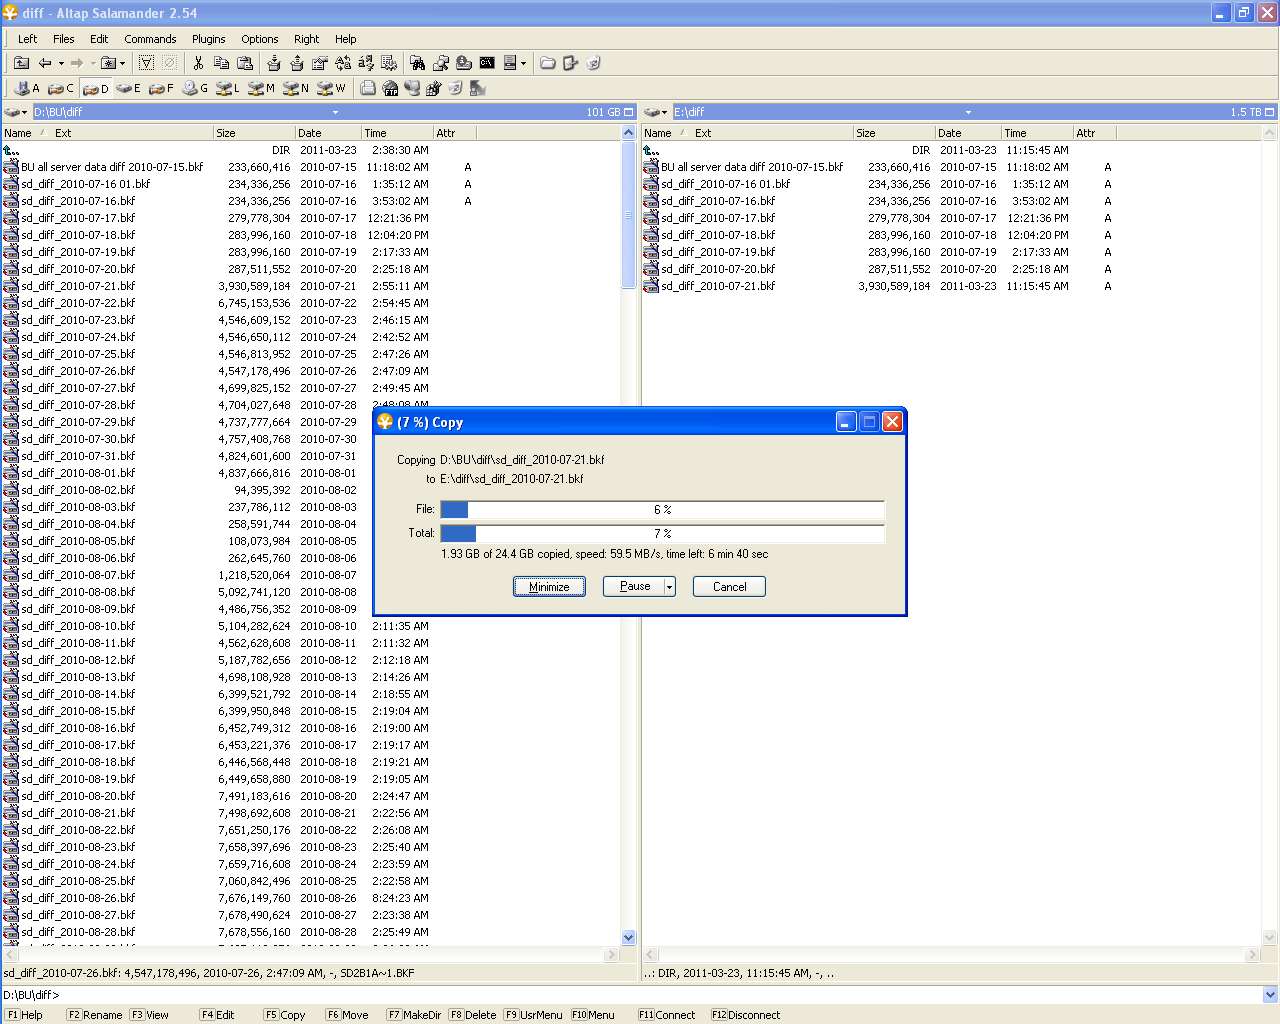This screenshot has height=1024, width=1280.
Task: Open the Help menu
Action: point(346,39)
